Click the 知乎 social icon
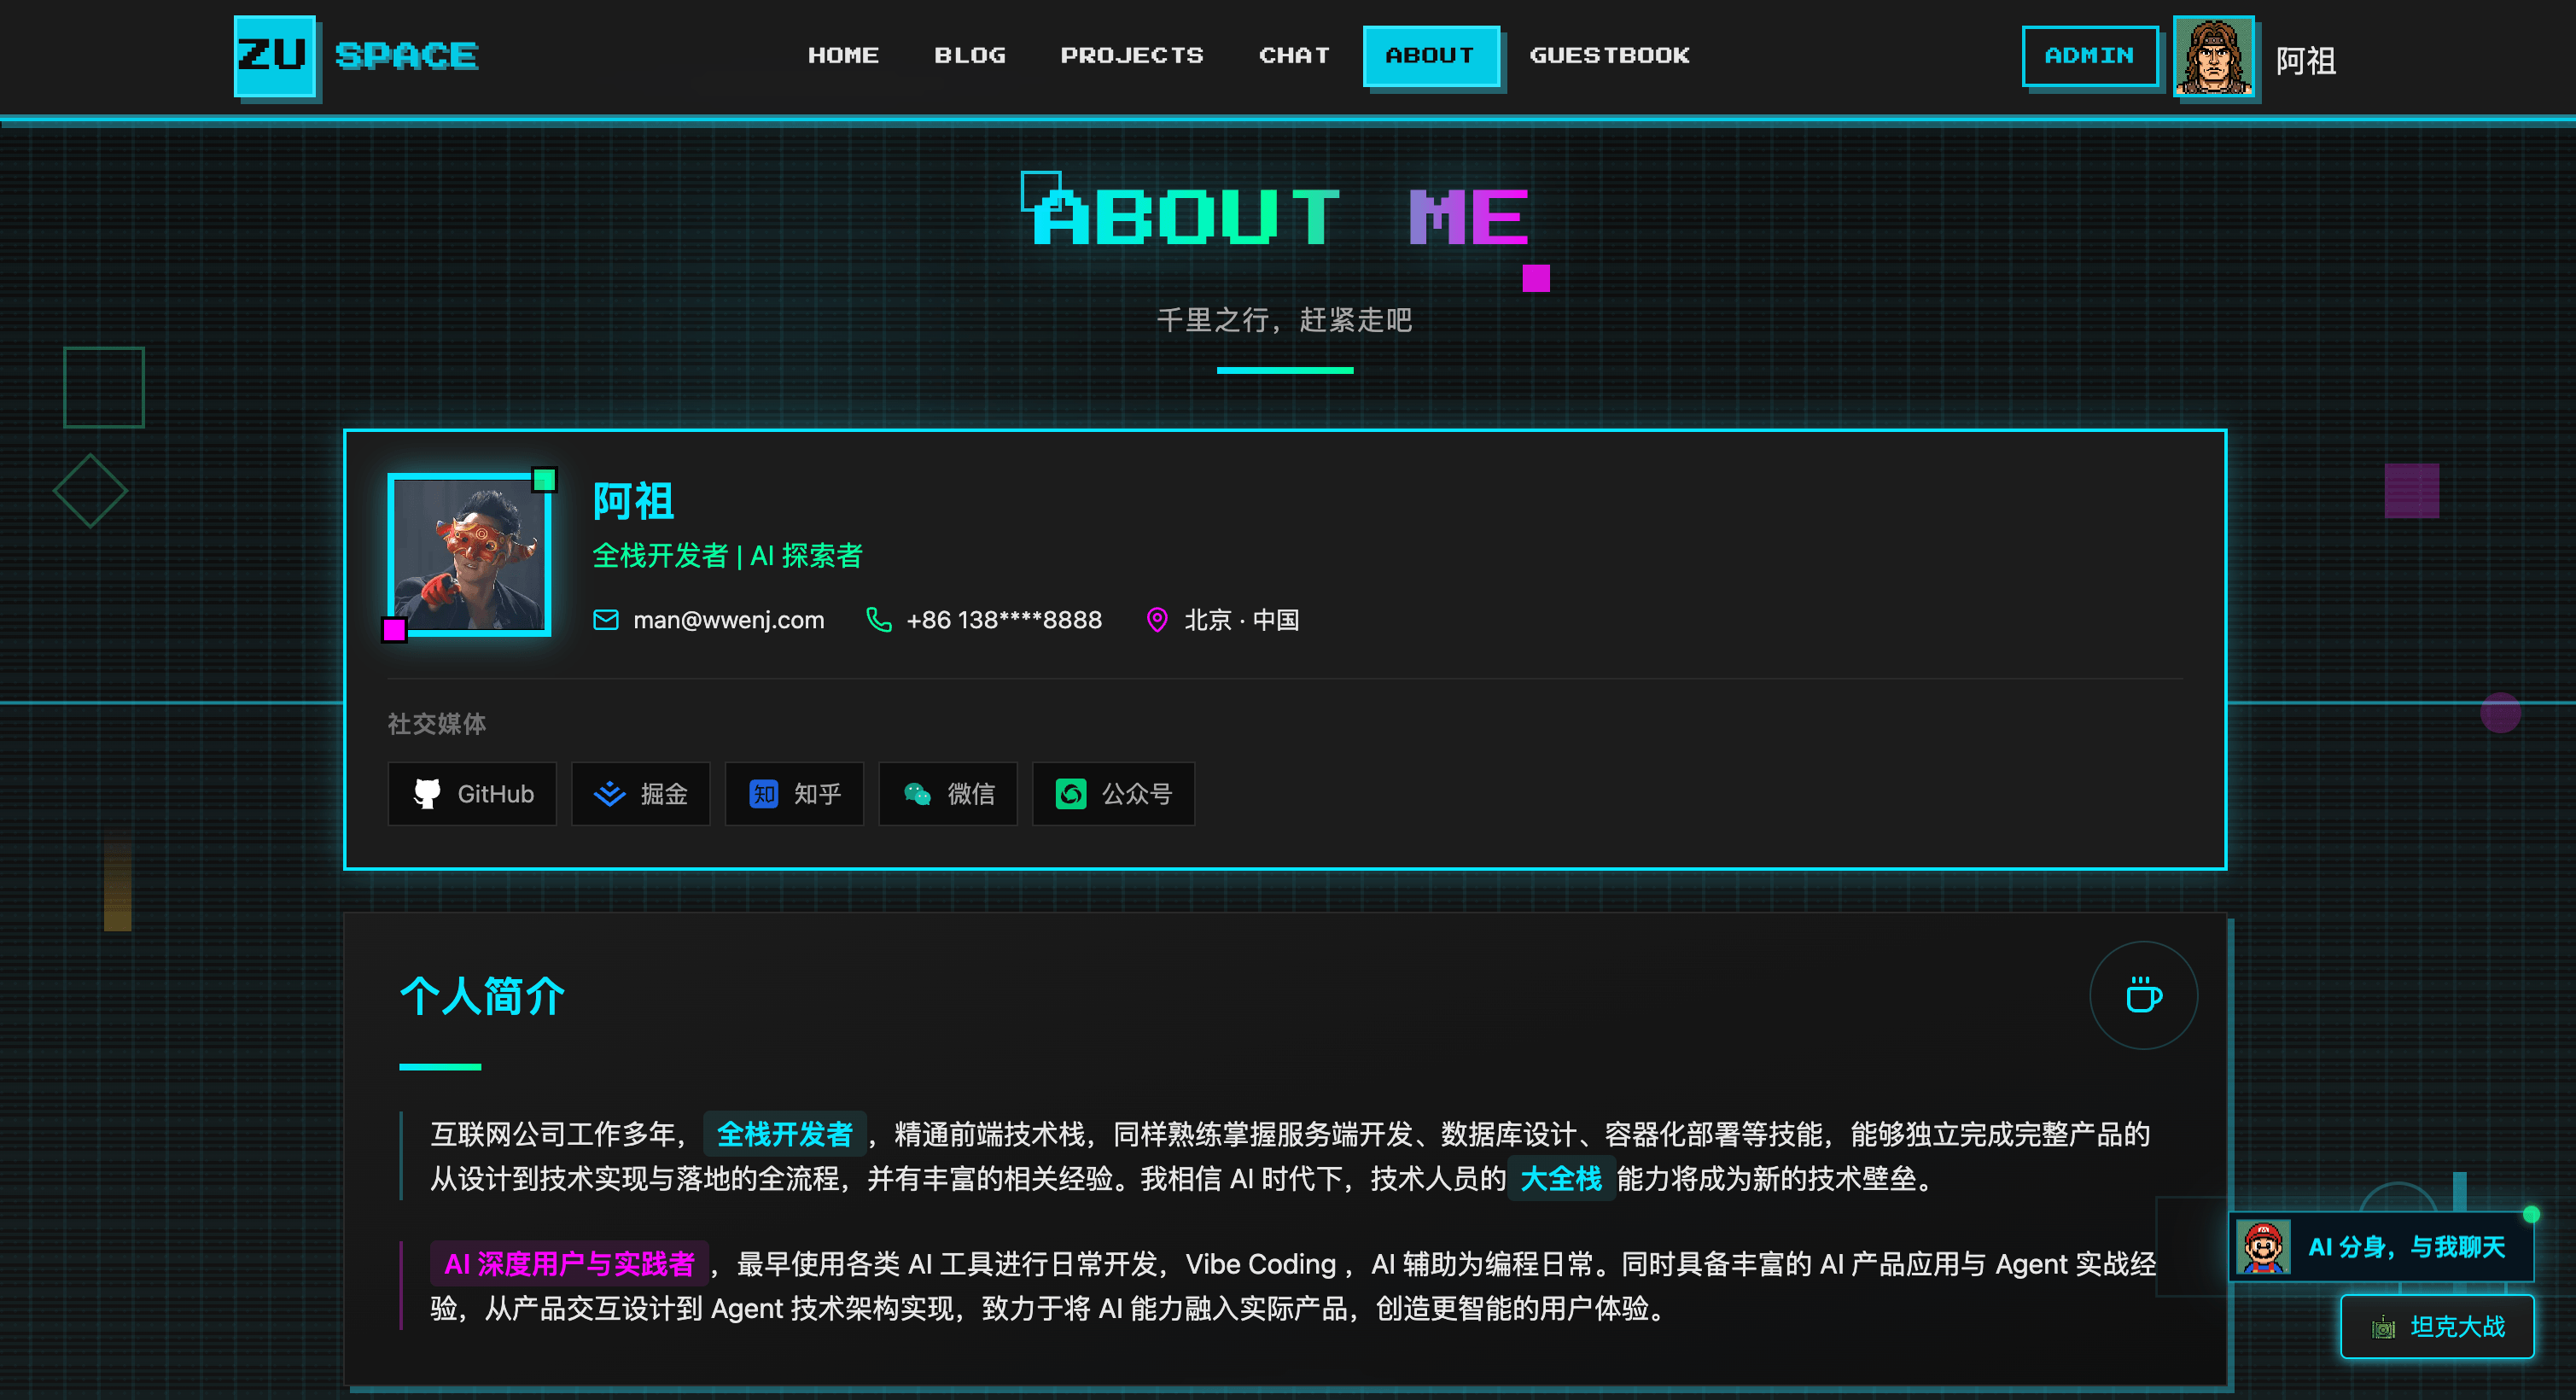Viewport: 2576px width, 1400px height. (x=763, y=793)
